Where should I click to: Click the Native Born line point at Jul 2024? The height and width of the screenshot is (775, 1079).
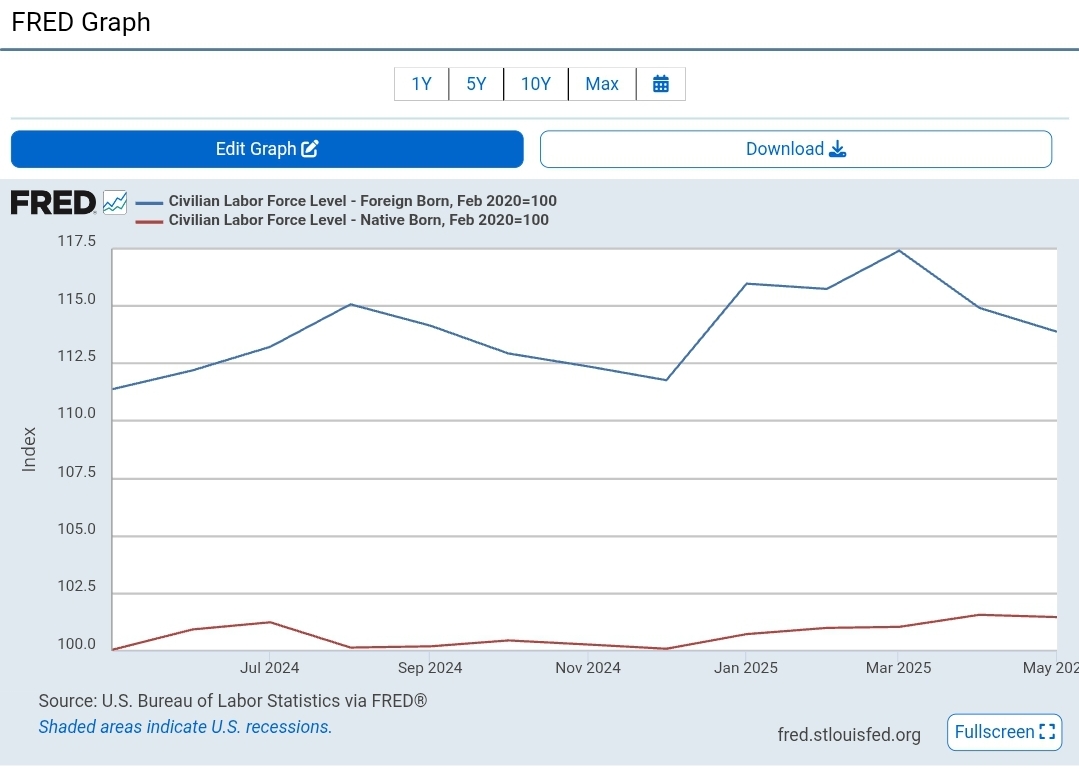coord(270,622)
